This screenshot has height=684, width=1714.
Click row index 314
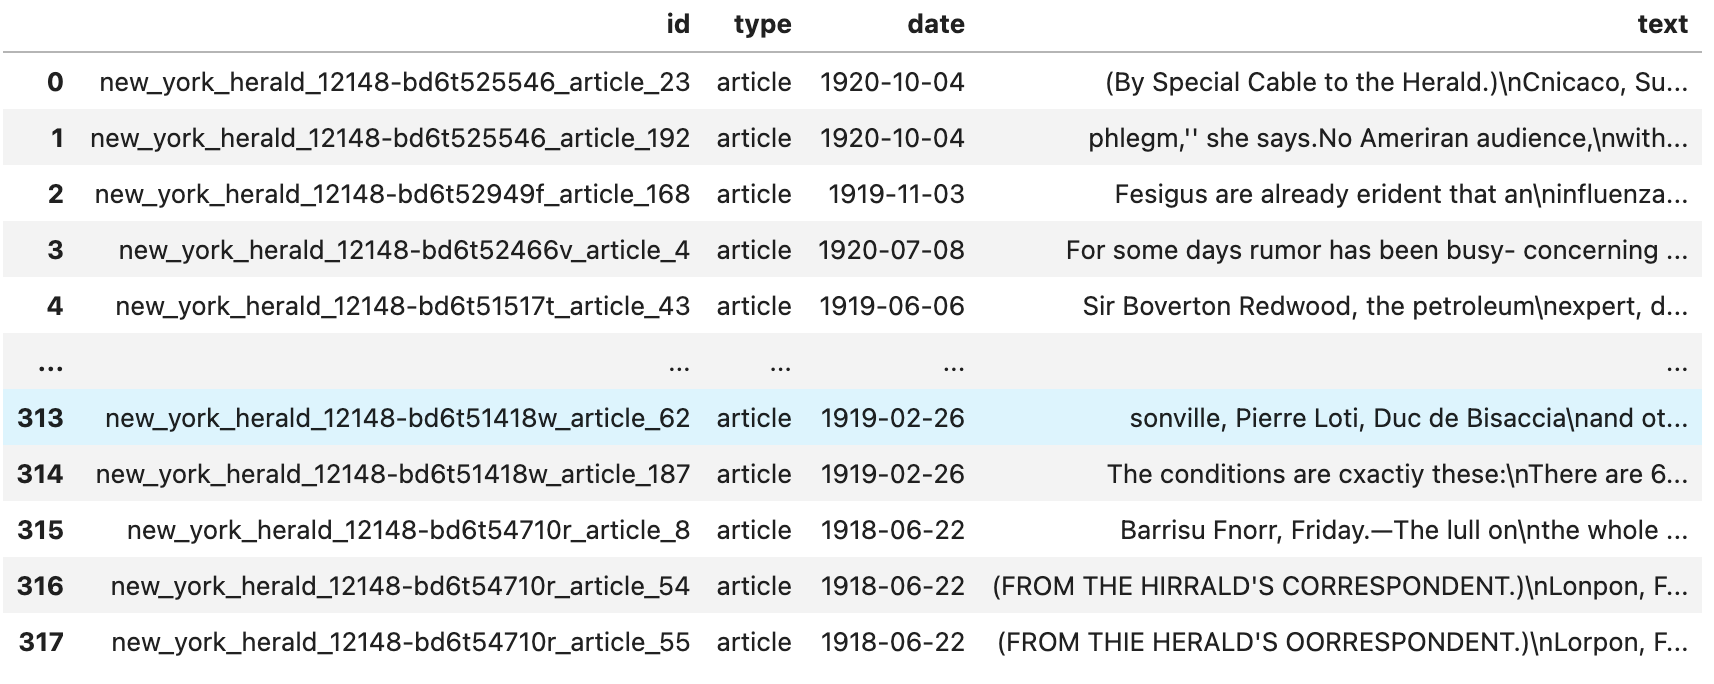pyautogui.click(x=40, y=474)
